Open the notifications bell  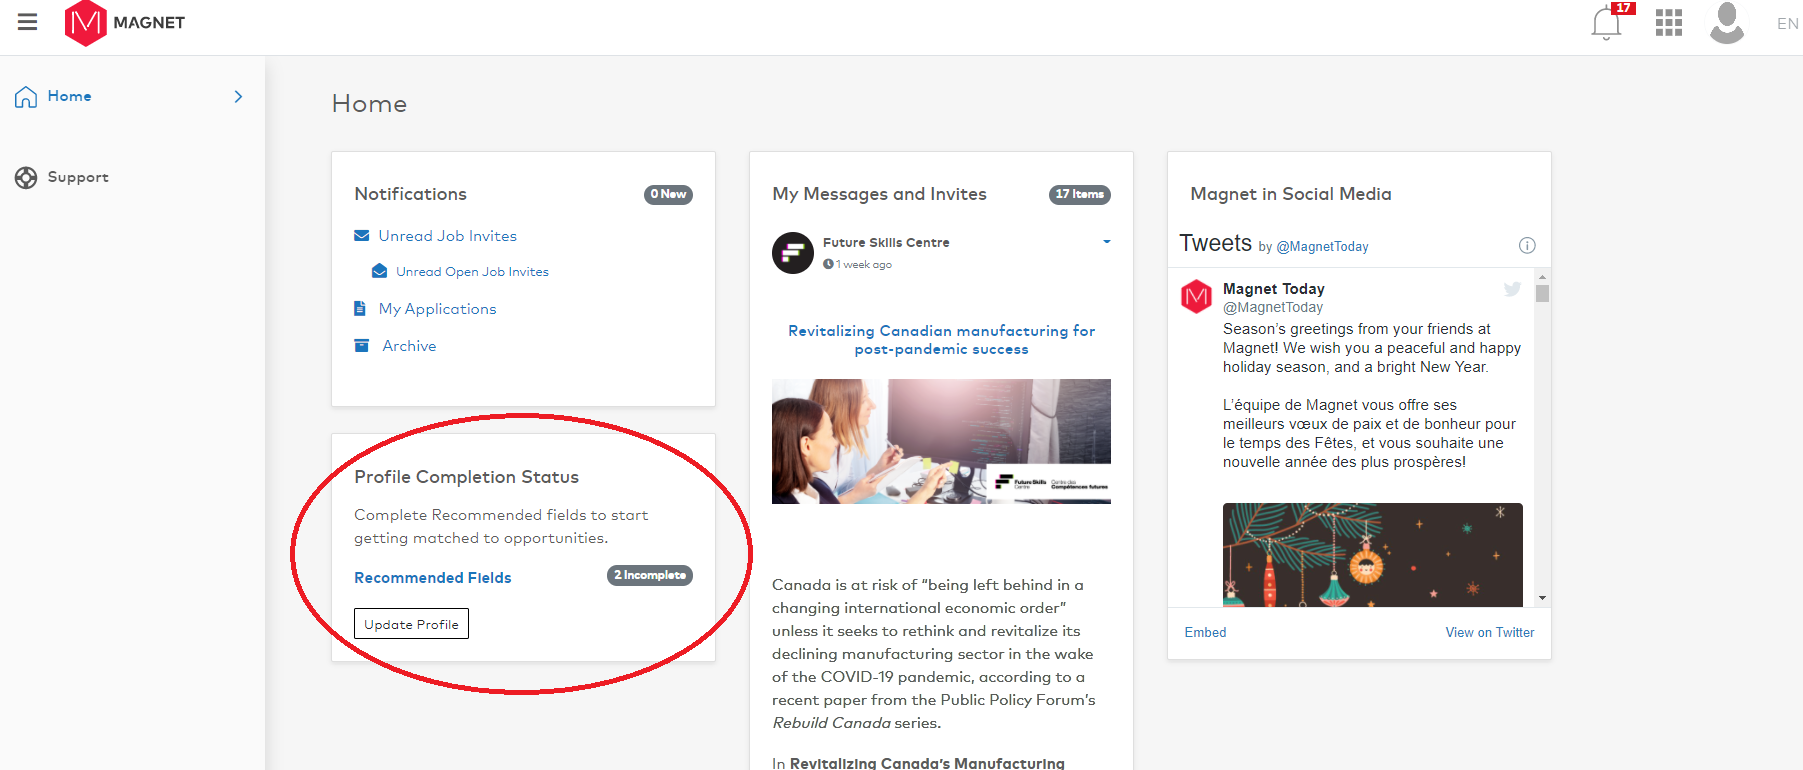[1606, 23]
